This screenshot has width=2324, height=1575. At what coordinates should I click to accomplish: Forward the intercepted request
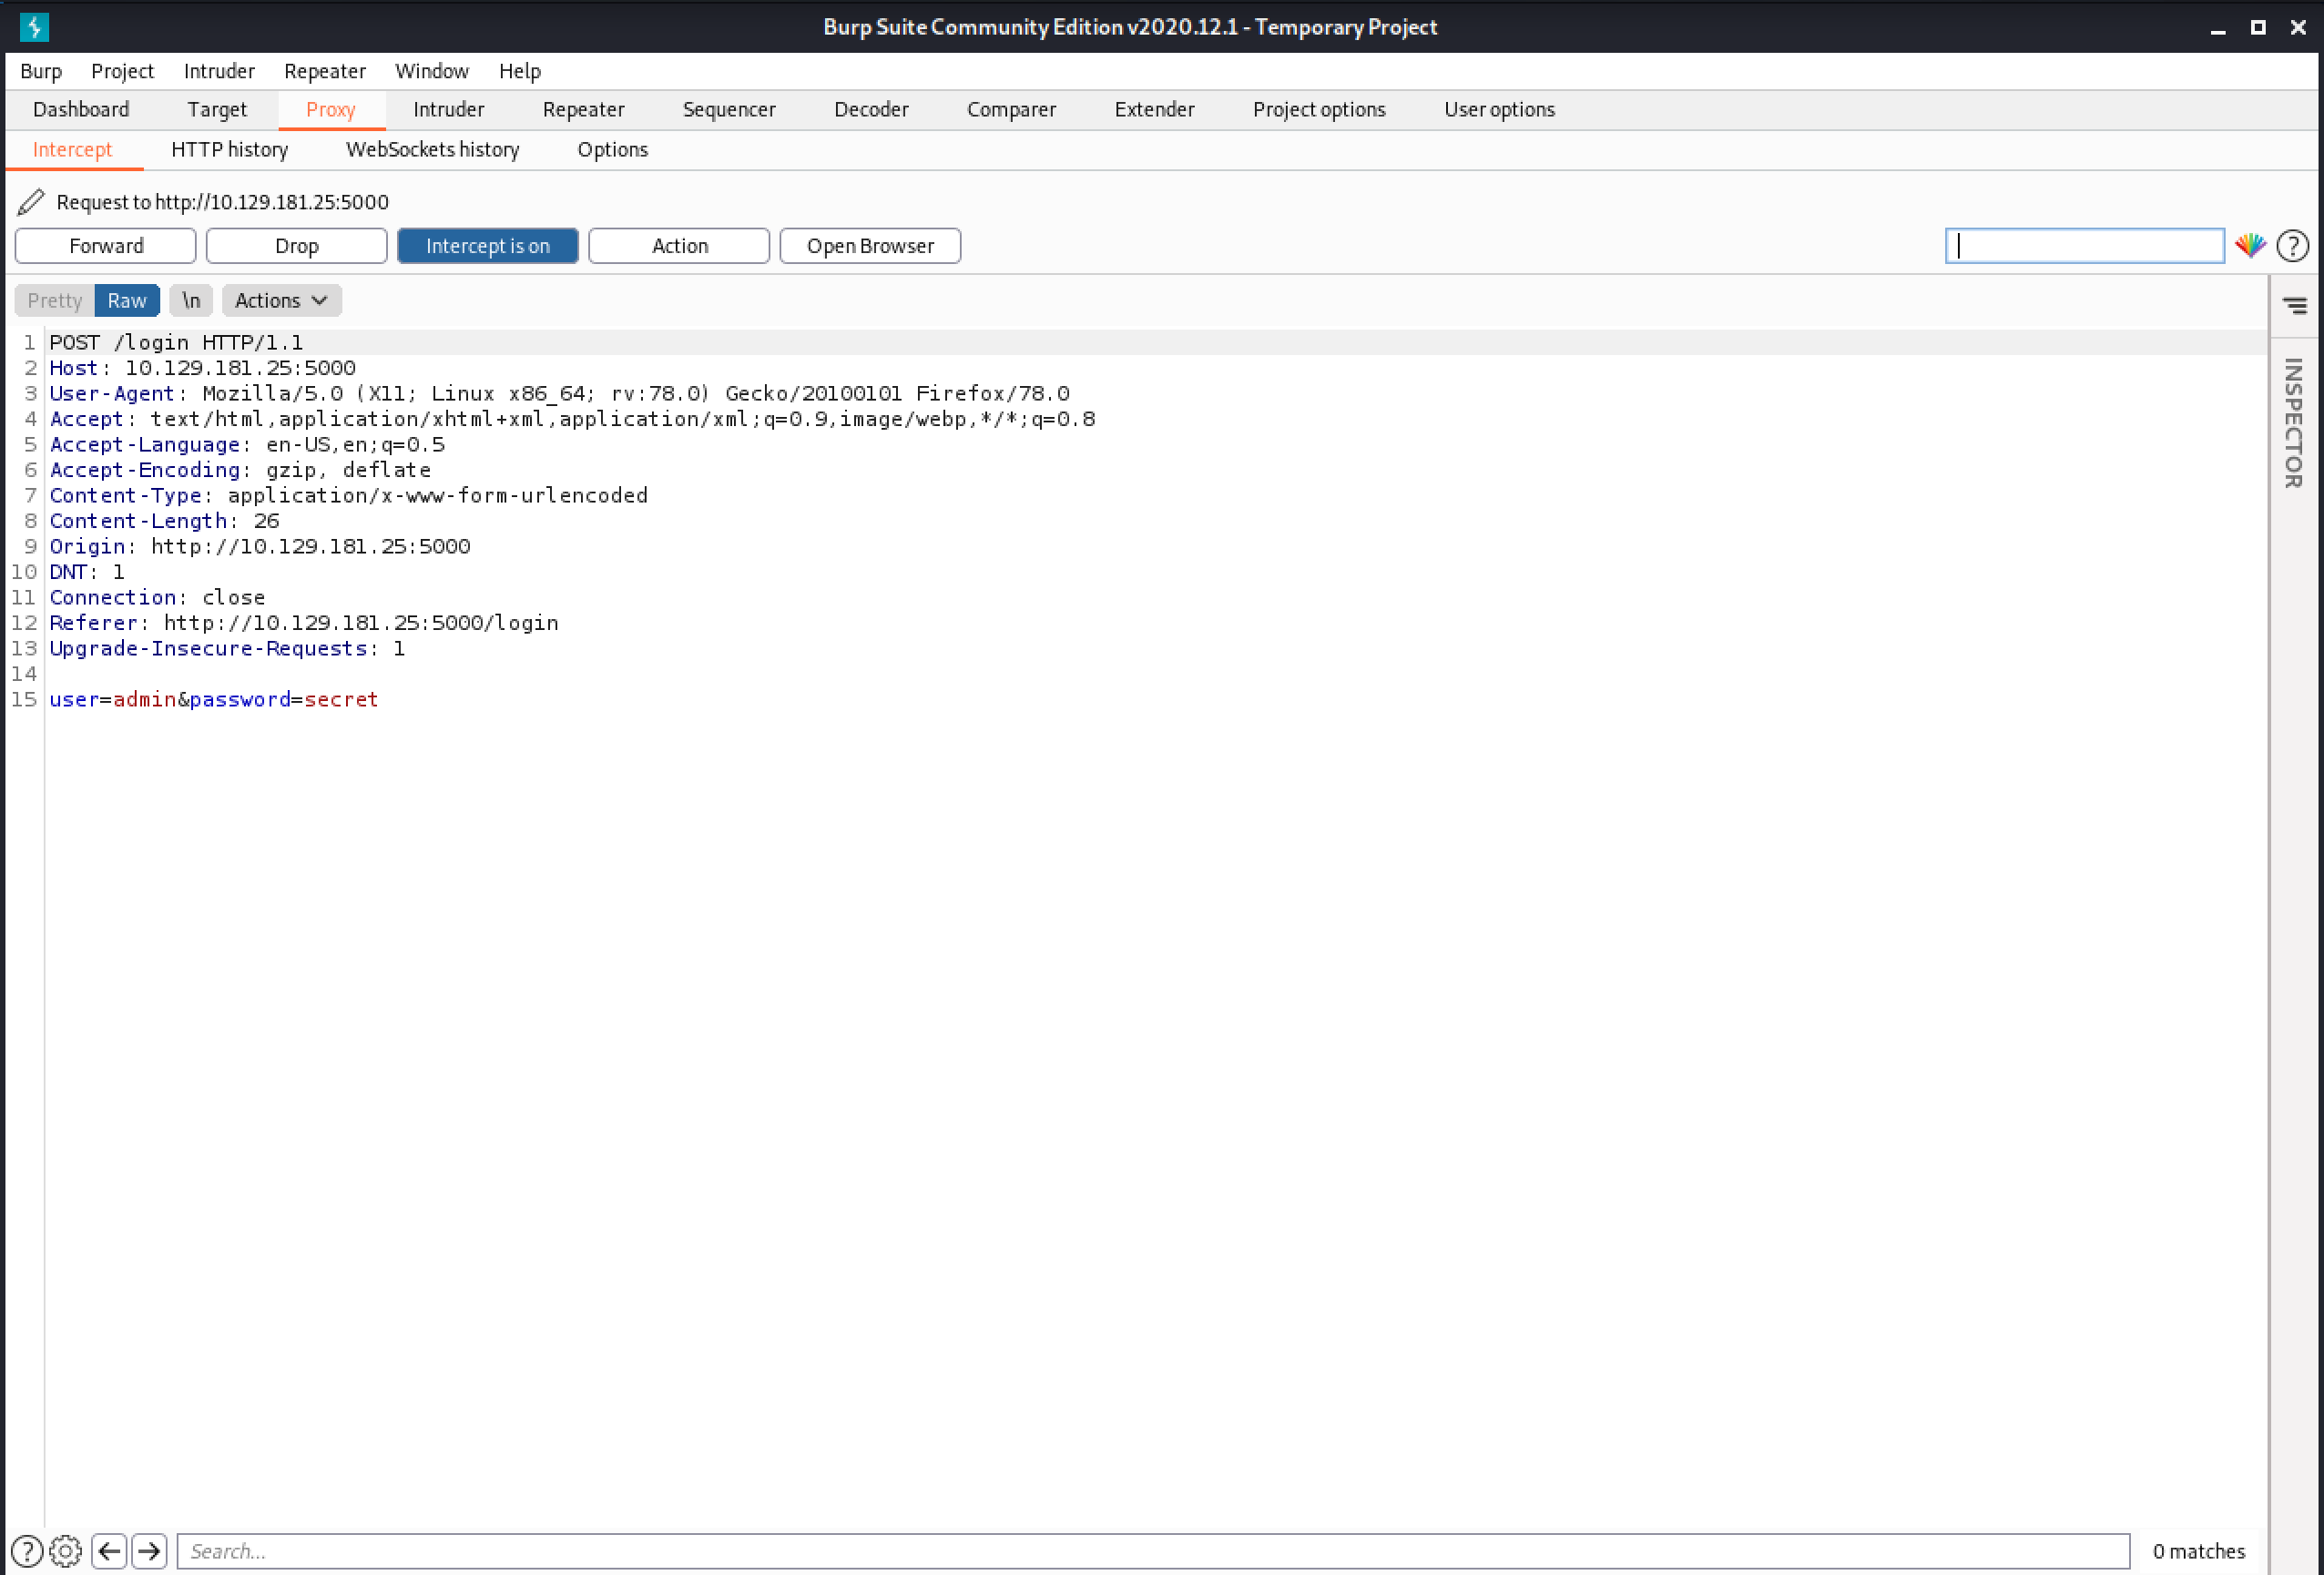tap(105, 246)
